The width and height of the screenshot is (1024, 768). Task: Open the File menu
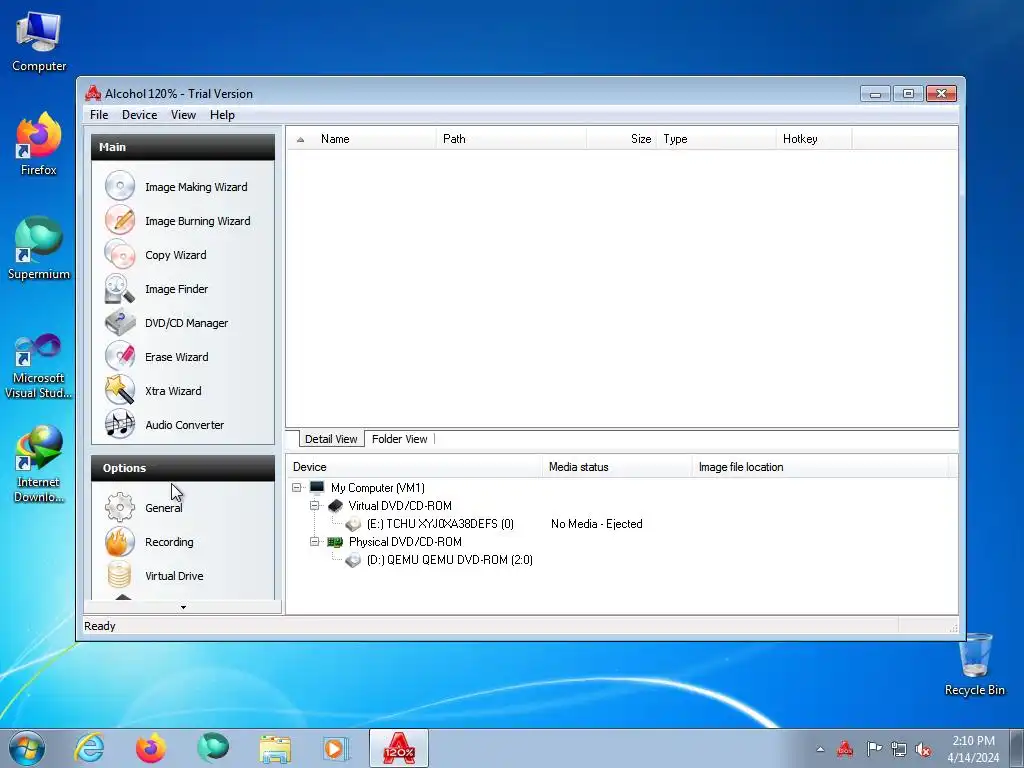pos(99,115)
